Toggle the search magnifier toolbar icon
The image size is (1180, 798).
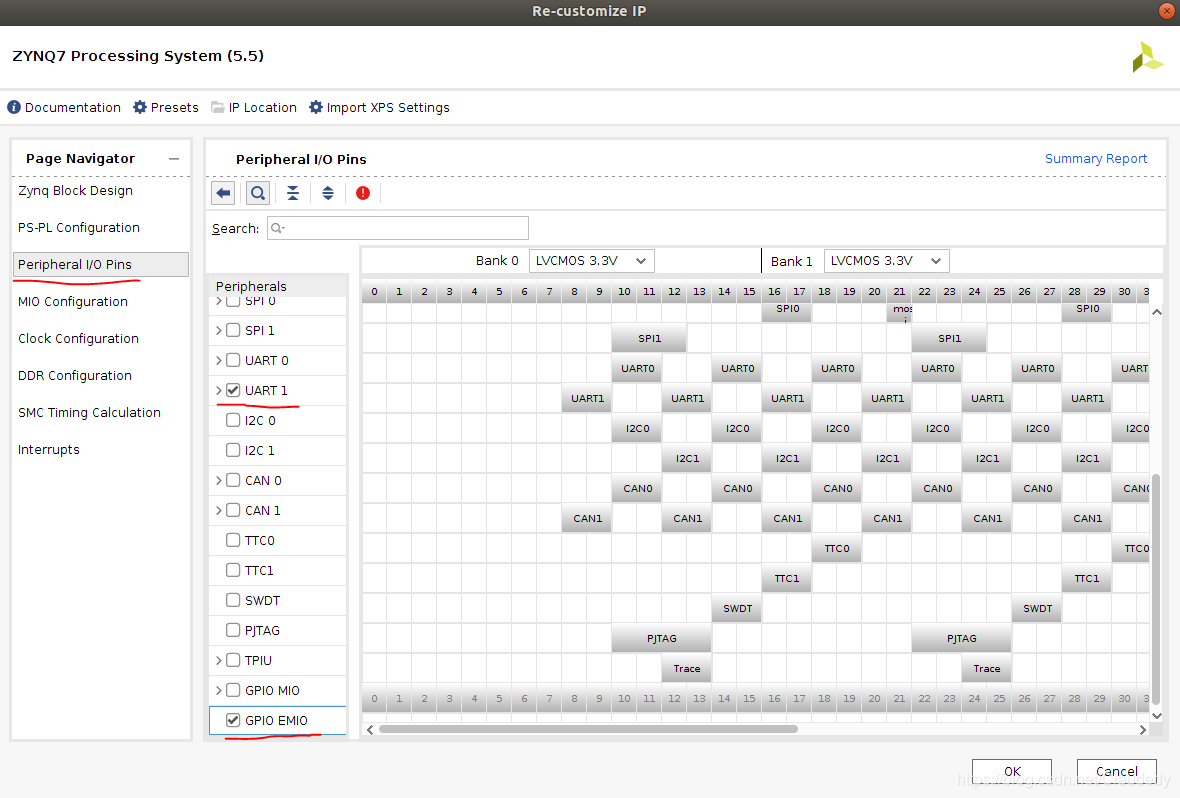tap(257, 193)
